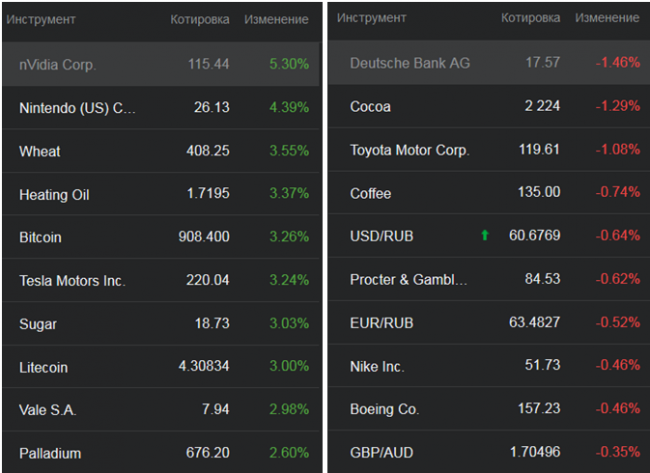Viewport: 650px width, 473px height.
Task: Select the Palladium instrument
Action: [x=50, y=453]
